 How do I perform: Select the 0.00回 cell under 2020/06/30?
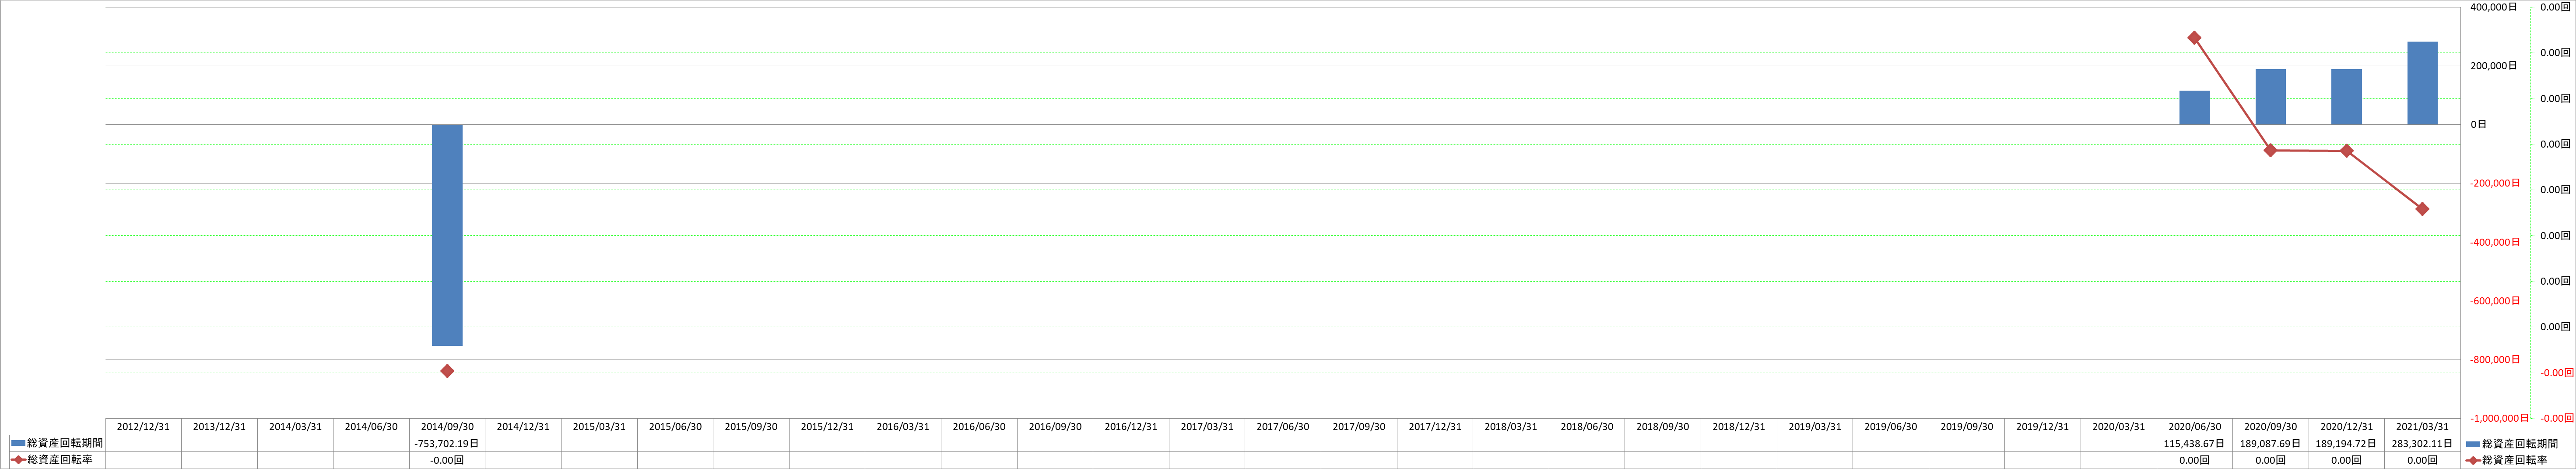coord(2195,460)
